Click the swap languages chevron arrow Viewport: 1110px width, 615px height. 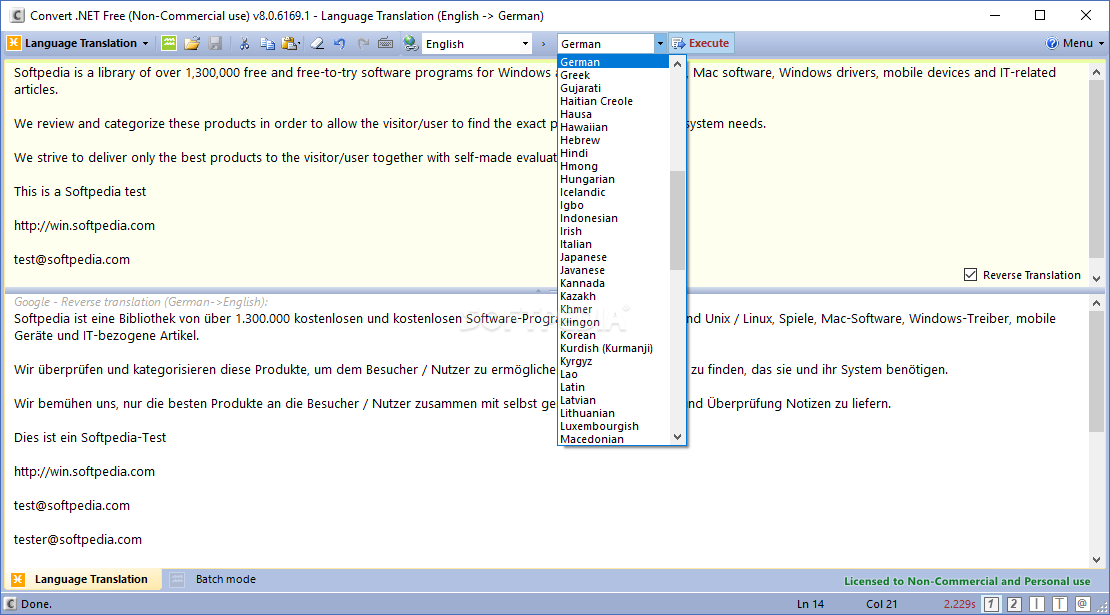(x=544, y=44)
